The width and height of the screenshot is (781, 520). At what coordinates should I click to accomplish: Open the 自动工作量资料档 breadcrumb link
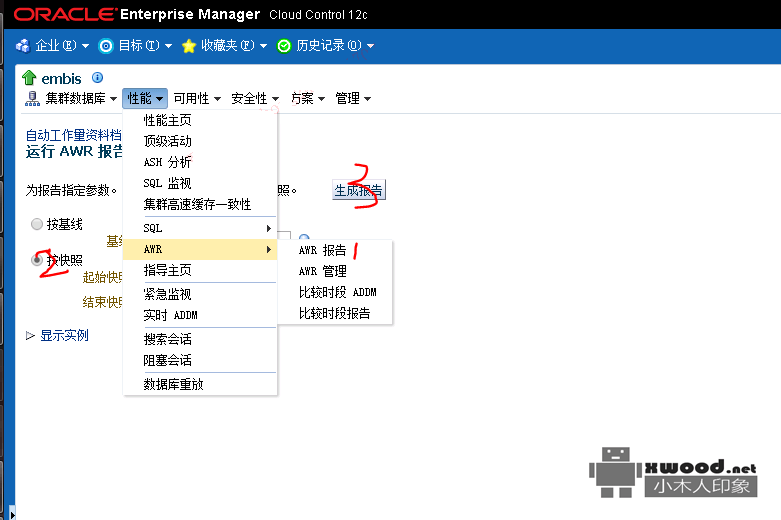pos(74,135)
